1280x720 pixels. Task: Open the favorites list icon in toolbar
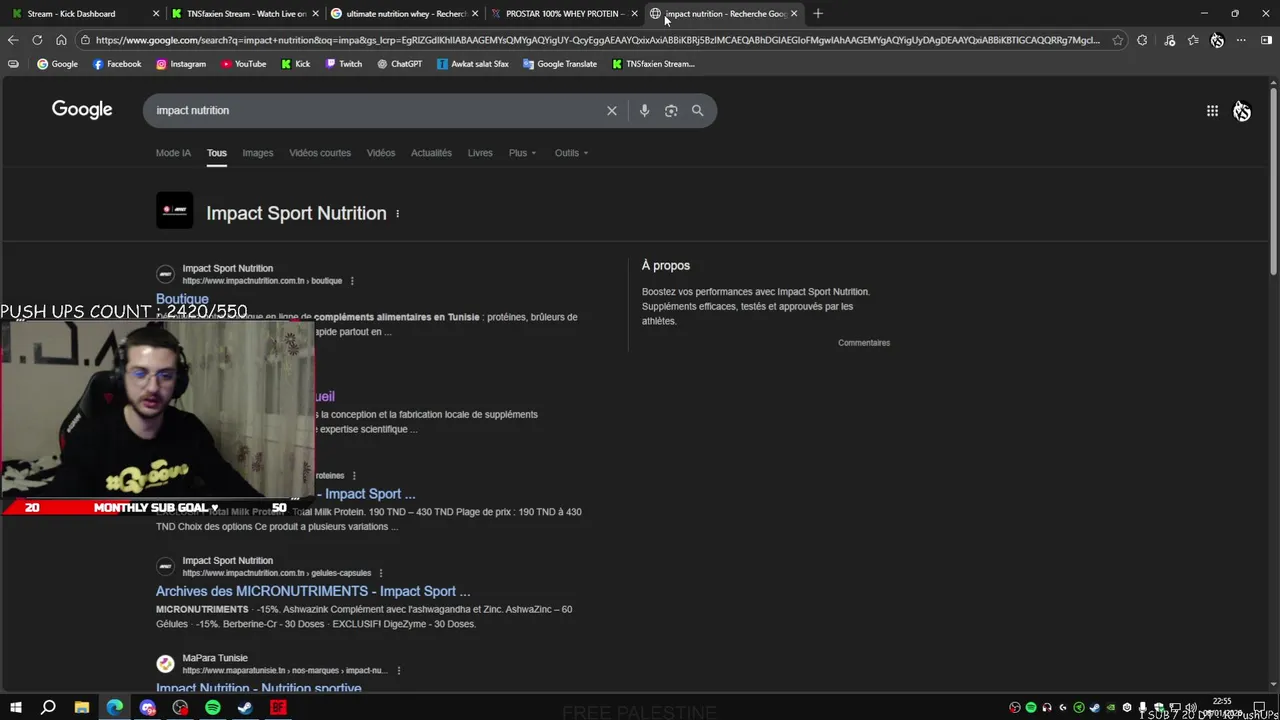[x=1193, y=40]
